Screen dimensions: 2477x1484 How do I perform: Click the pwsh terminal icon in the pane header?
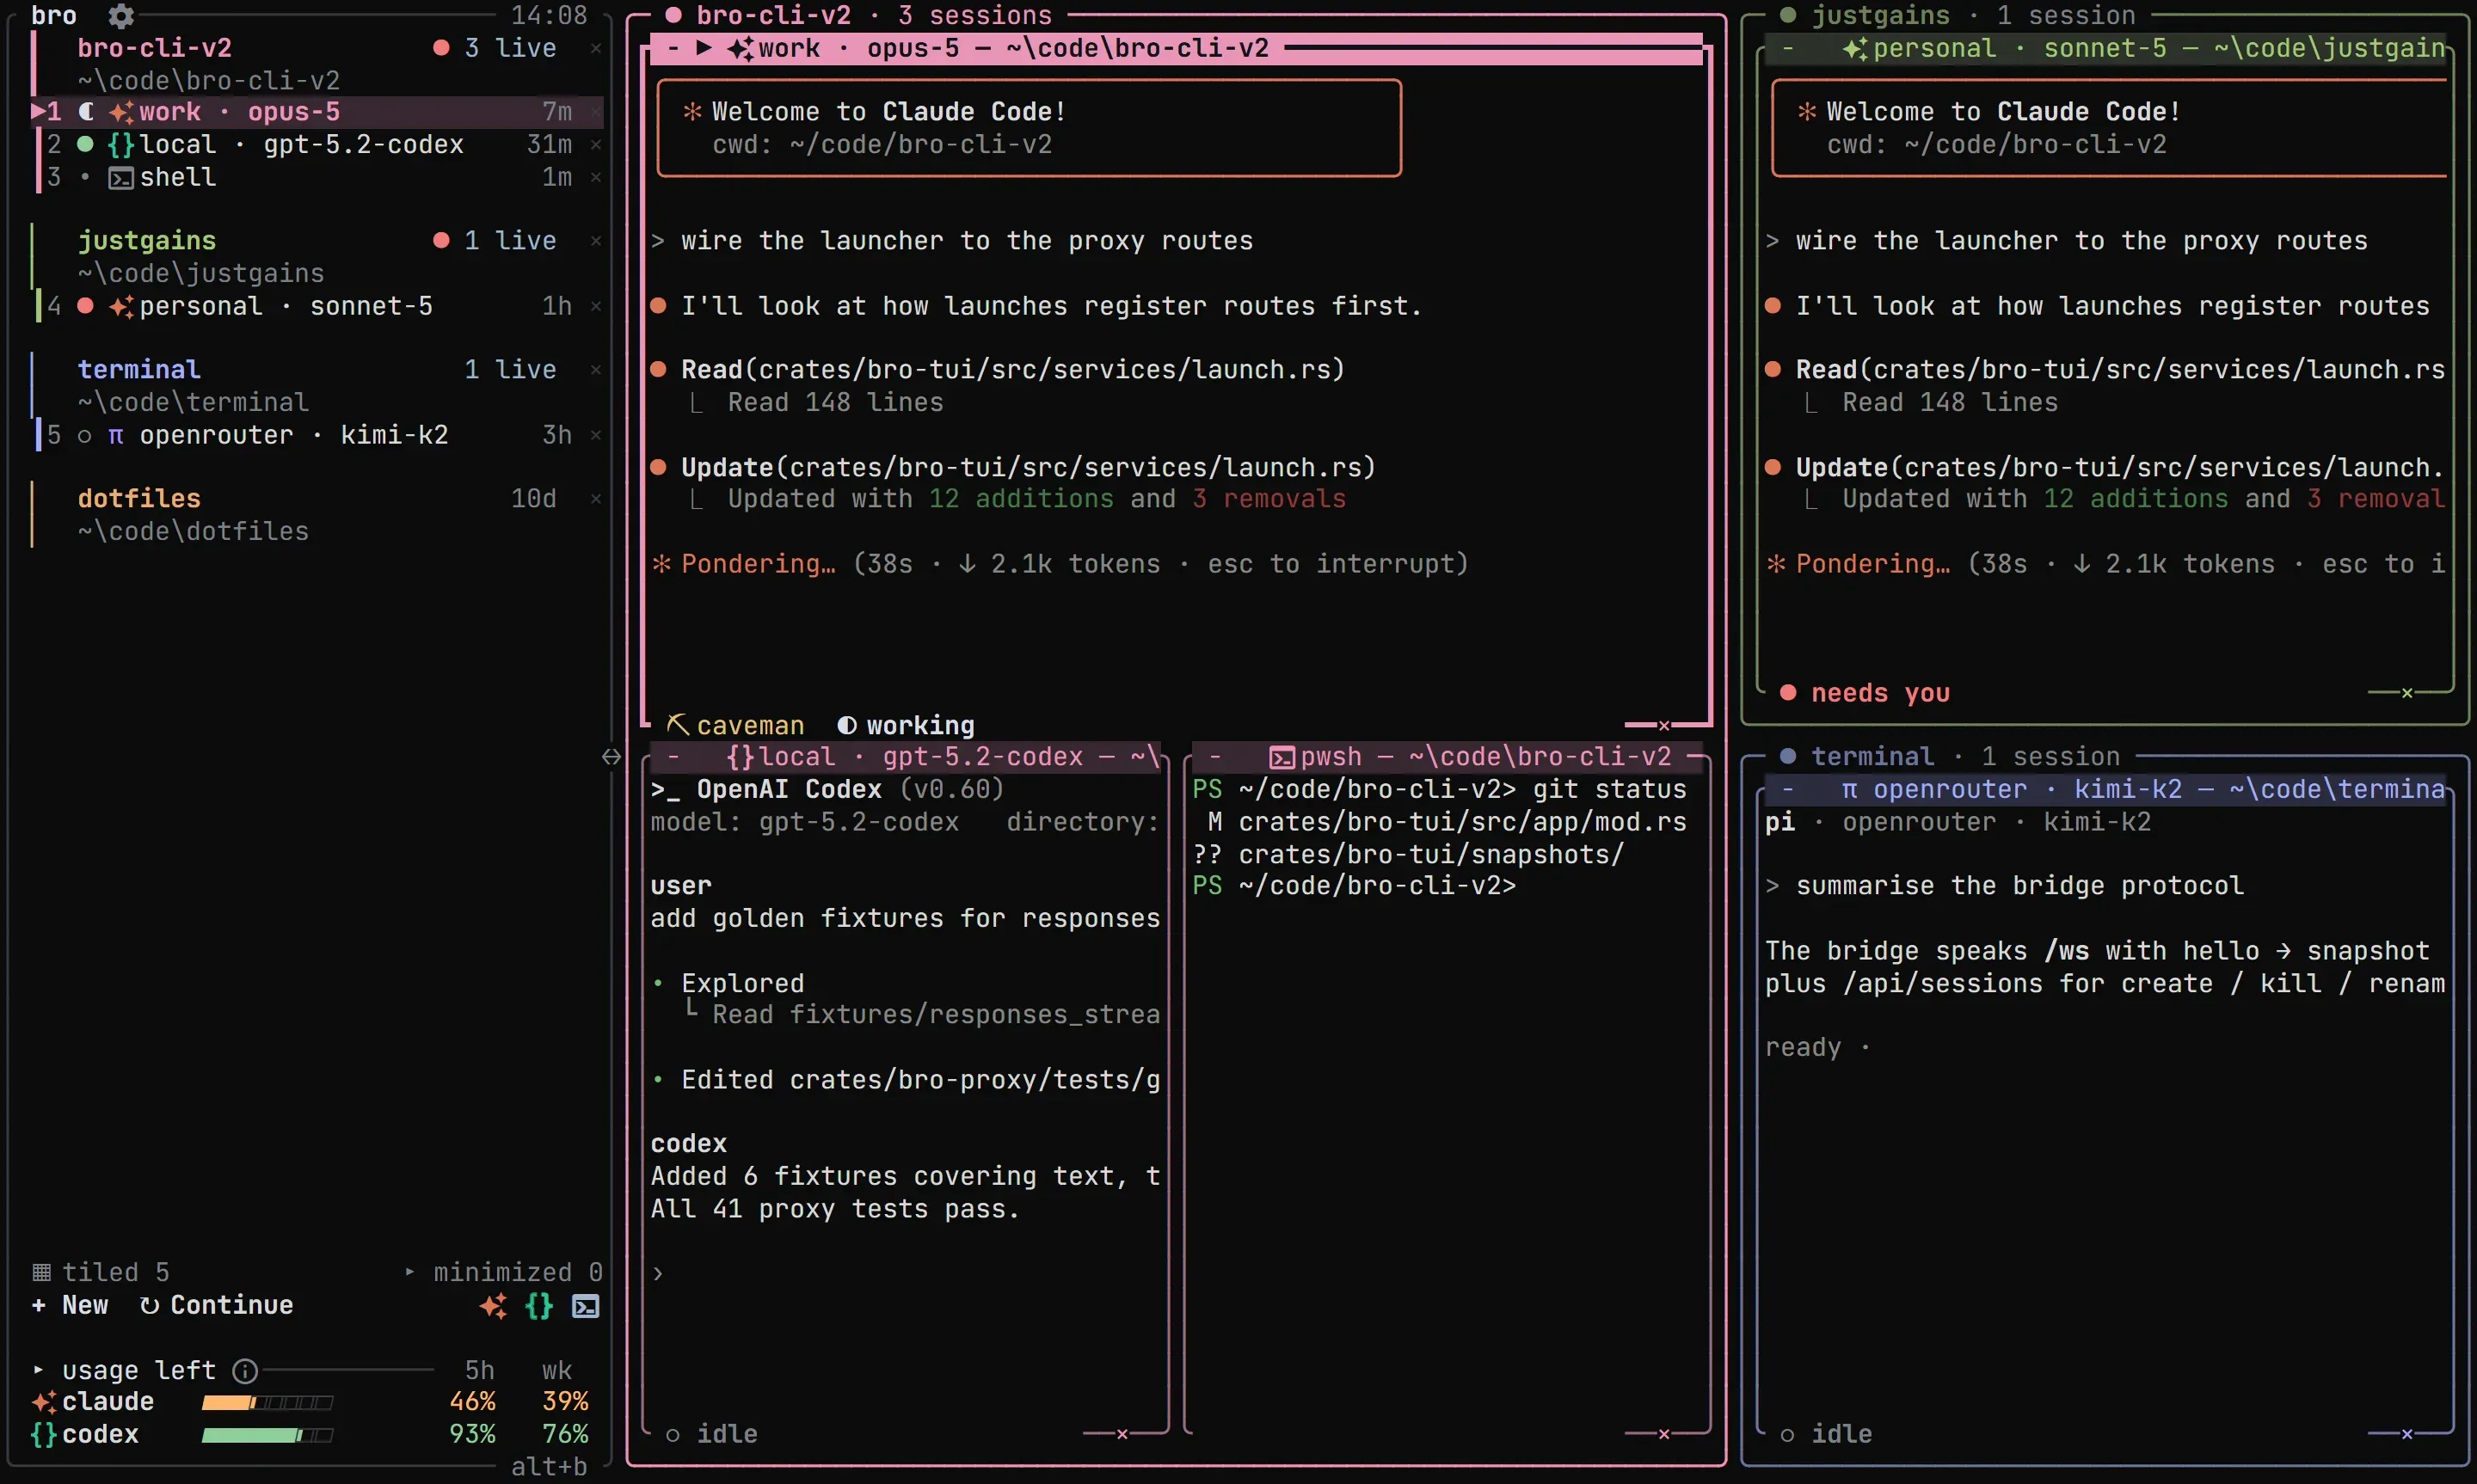tap(1282, 757)
